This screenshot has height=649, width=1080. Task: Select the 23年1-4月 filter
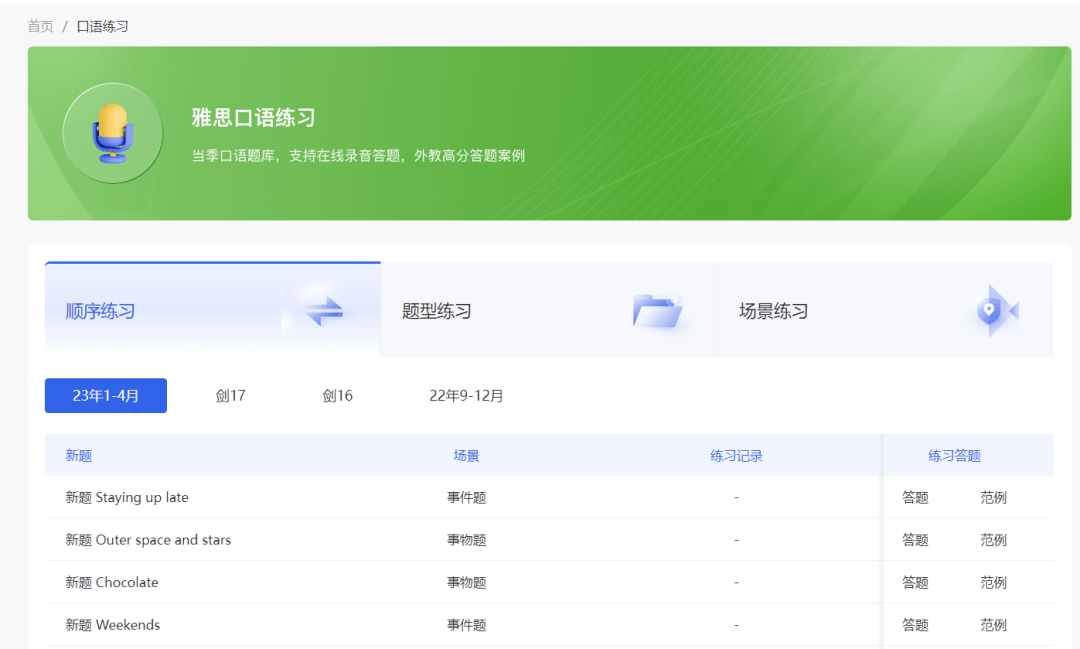coord(106,395)
